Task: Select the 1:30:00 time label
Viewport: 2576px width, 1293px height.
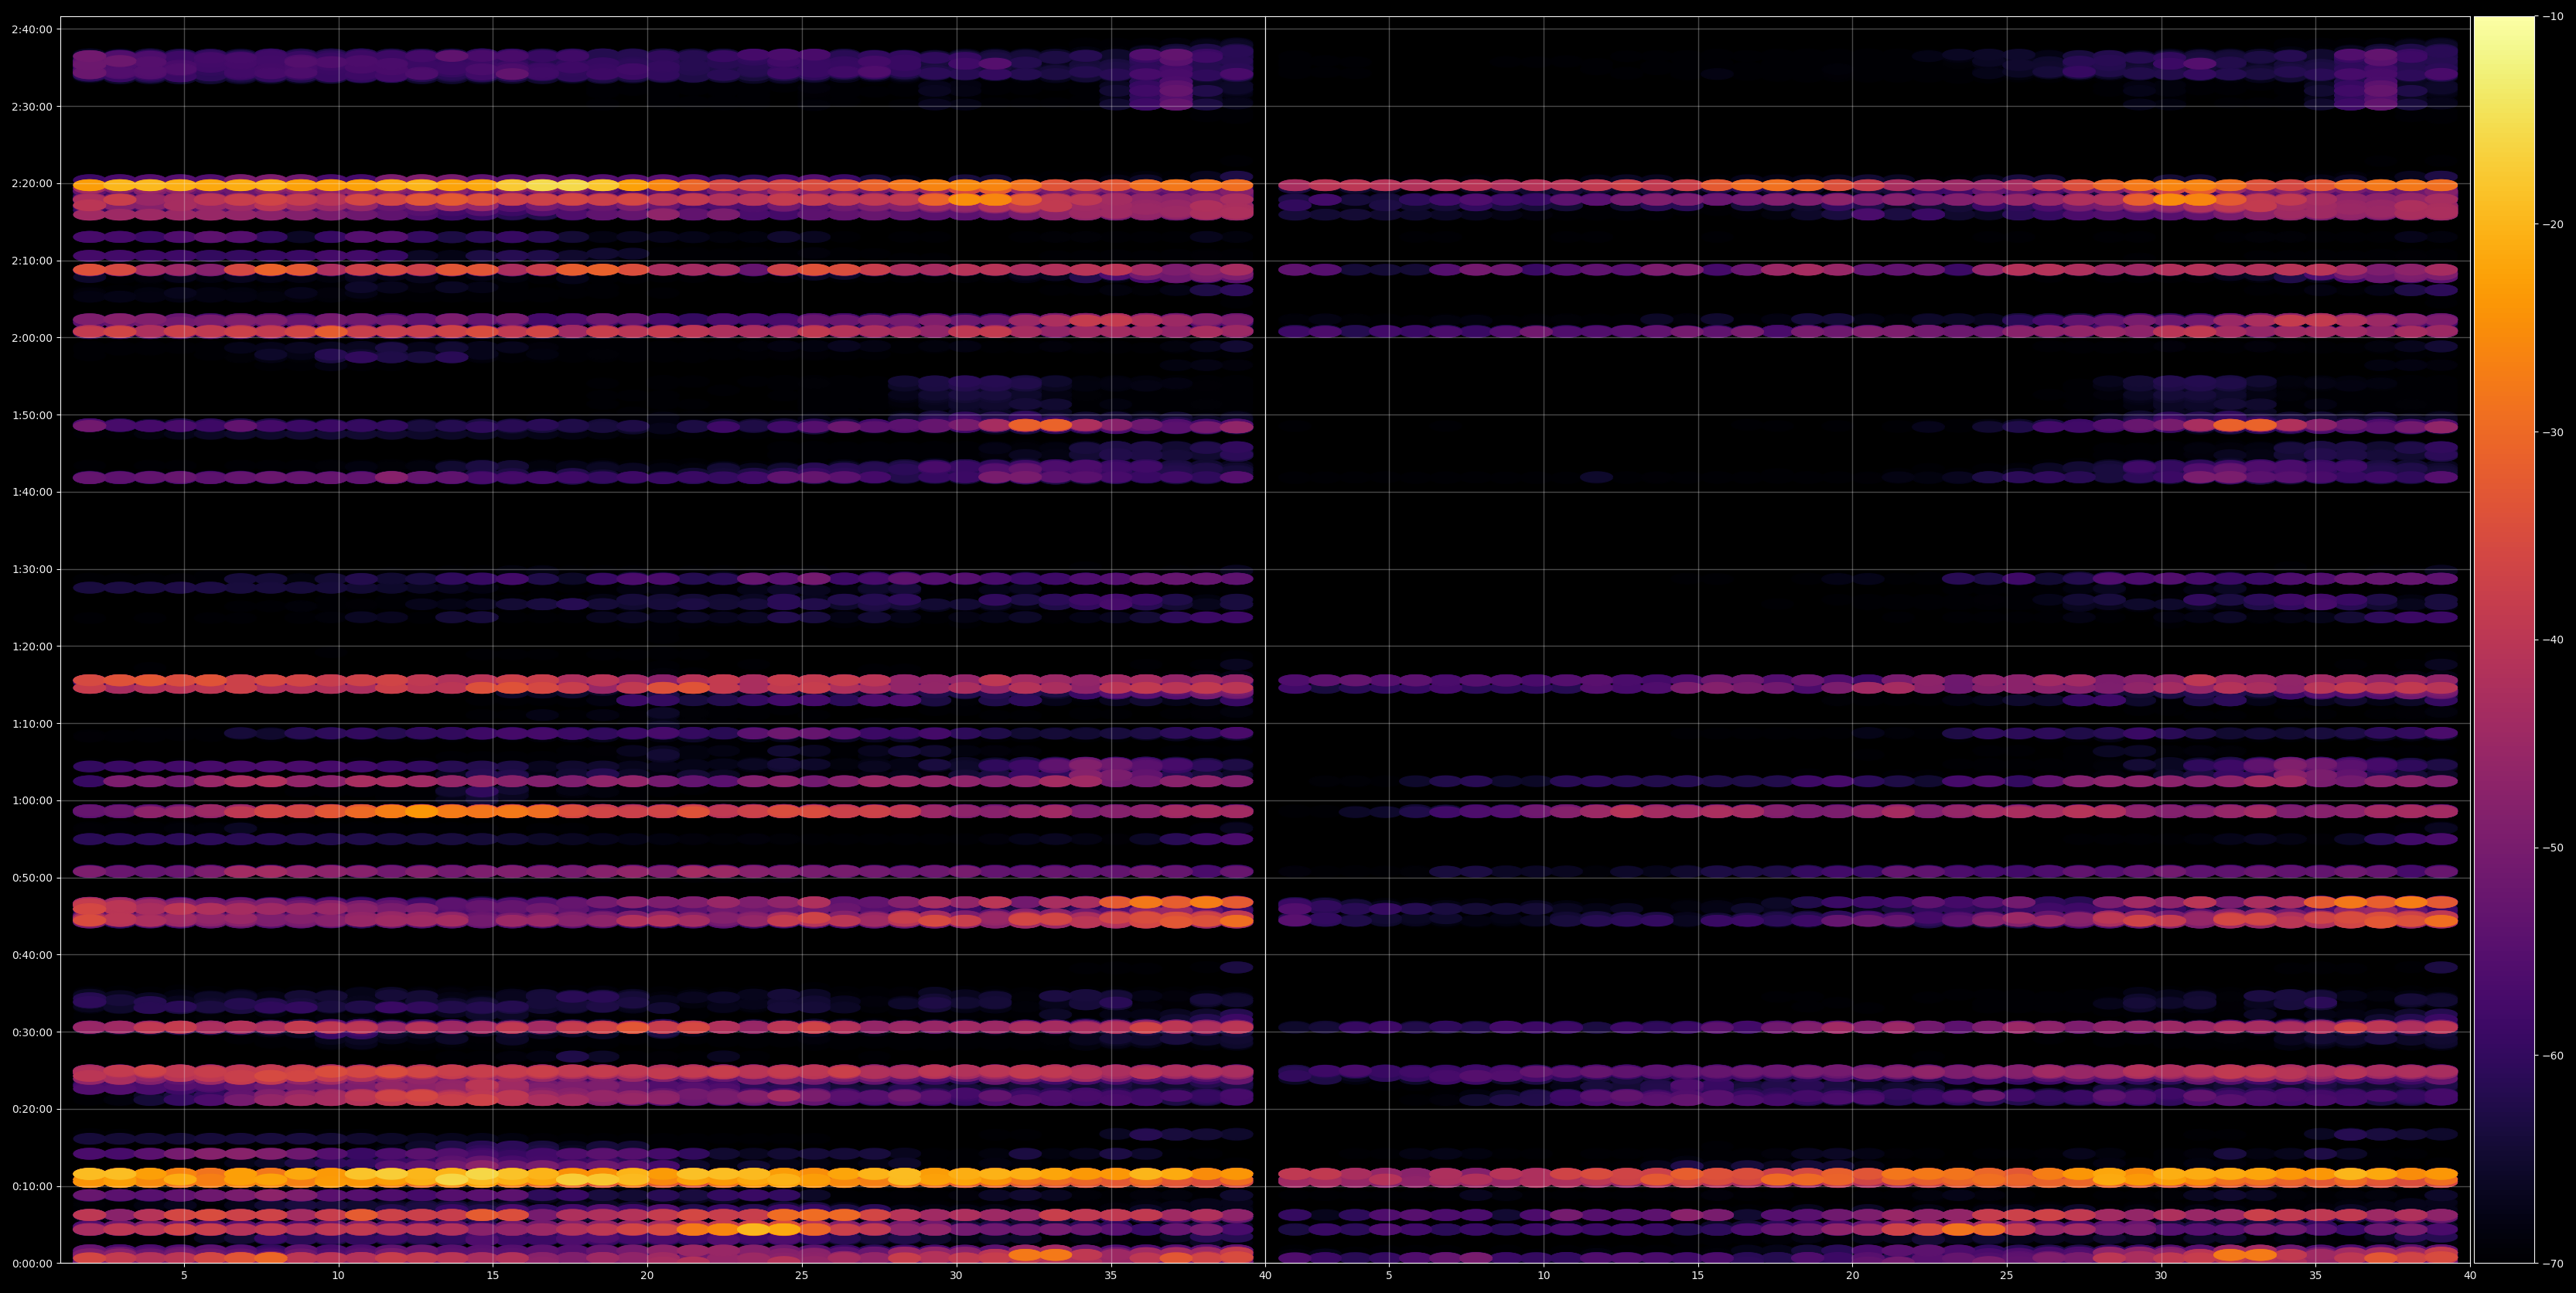Action: (x=32, y=569)
